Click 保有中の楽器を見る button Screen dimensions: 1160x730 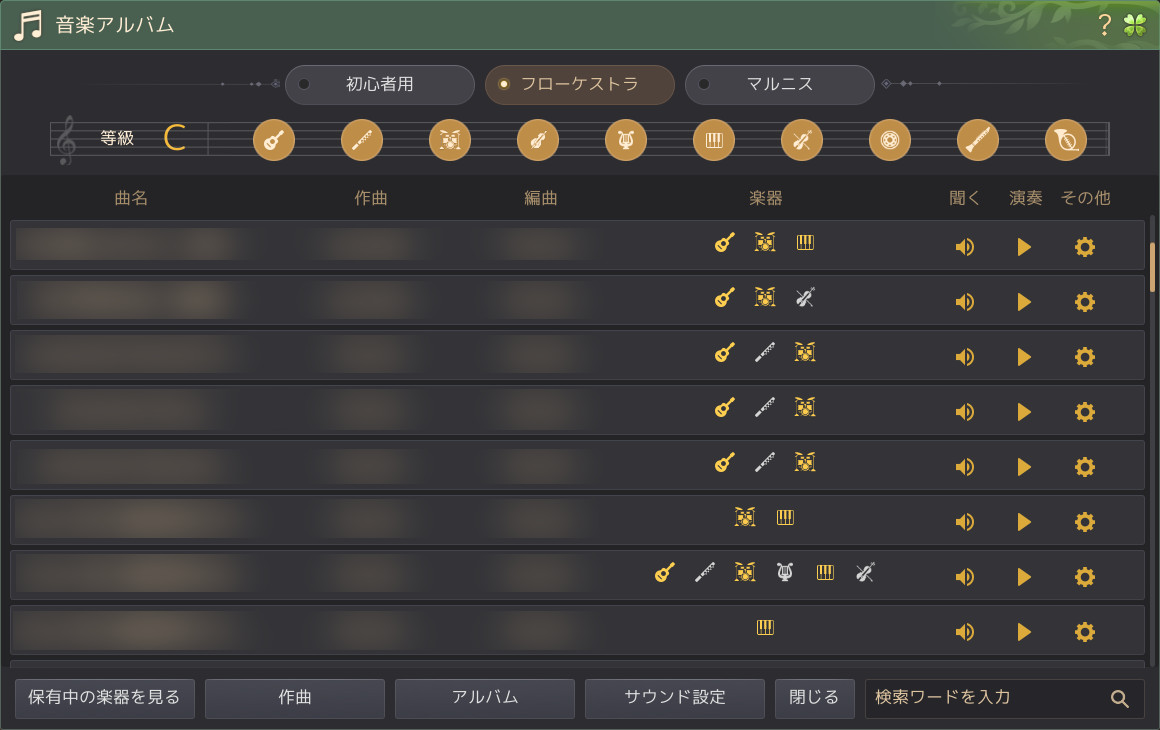(x=105, y=698)
